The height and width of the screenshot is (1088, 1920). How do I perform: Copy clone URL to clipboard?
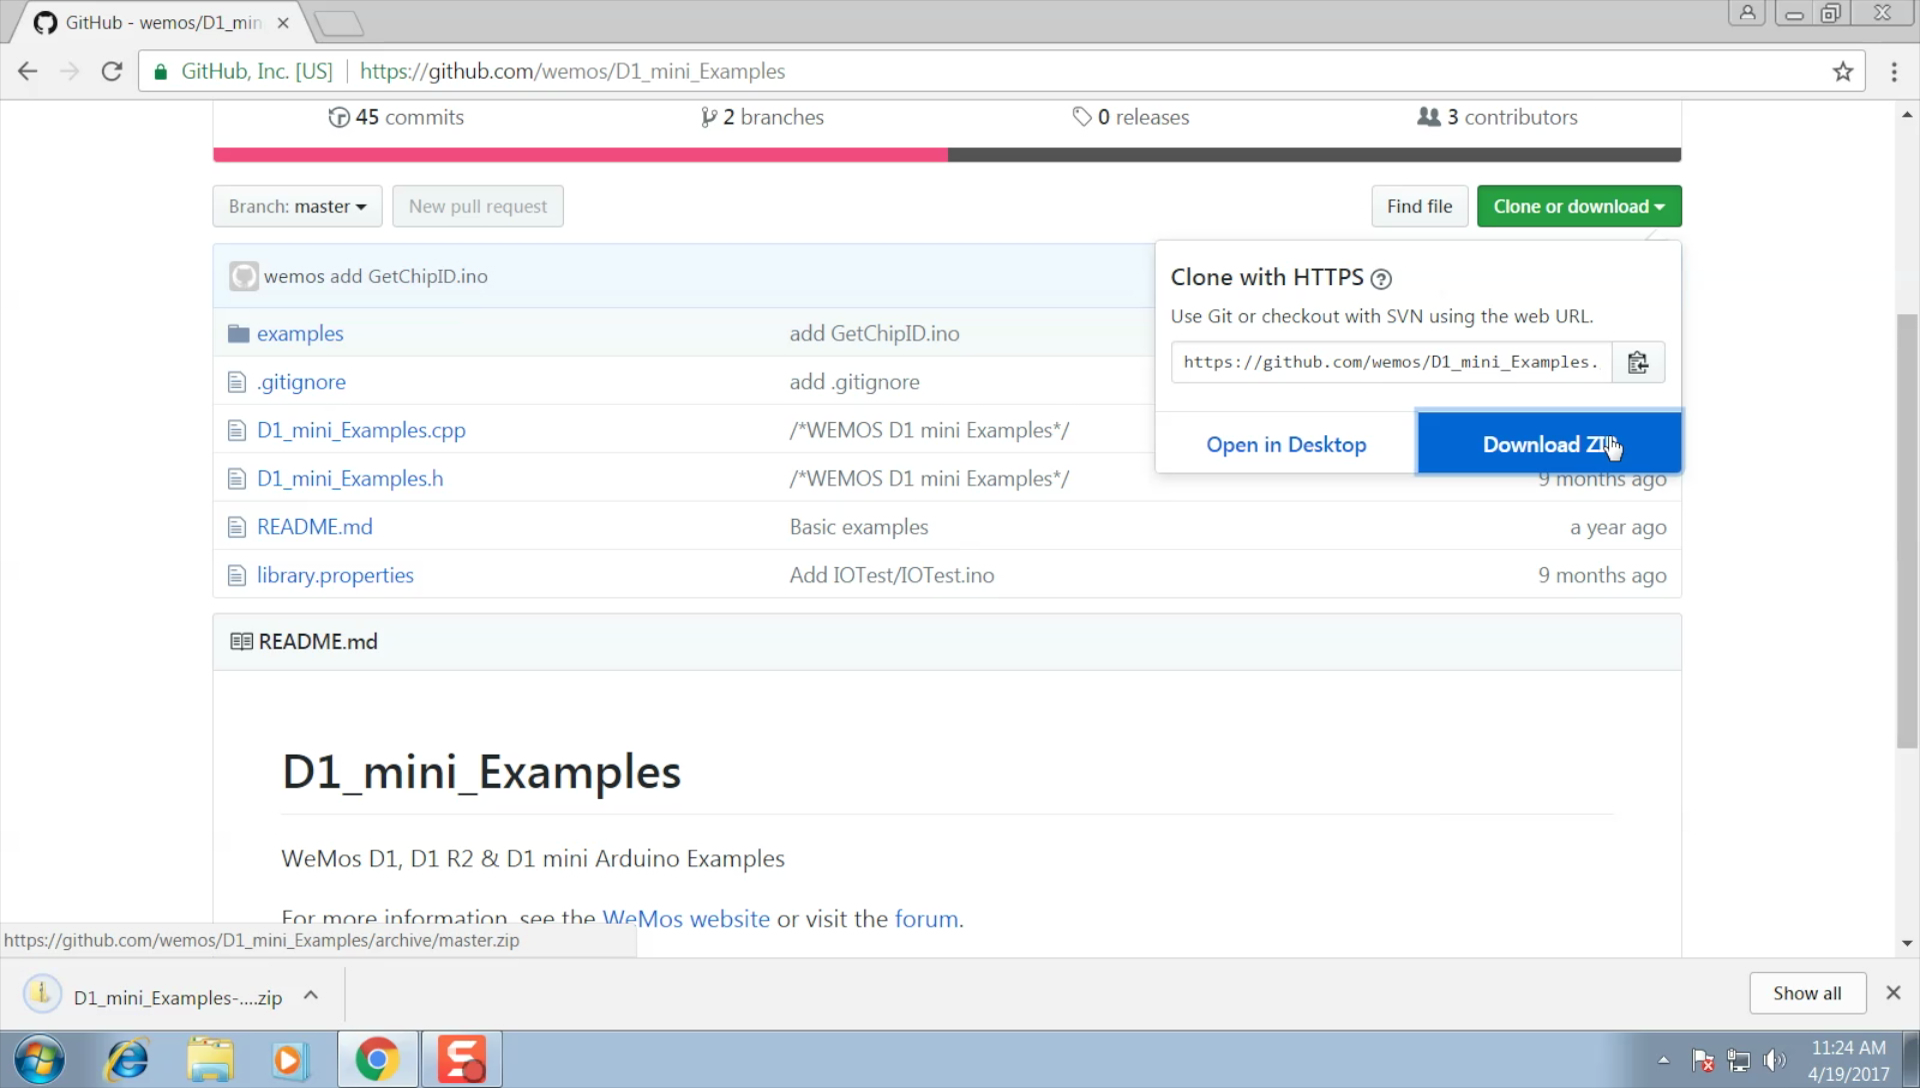tap(1637, 362)
